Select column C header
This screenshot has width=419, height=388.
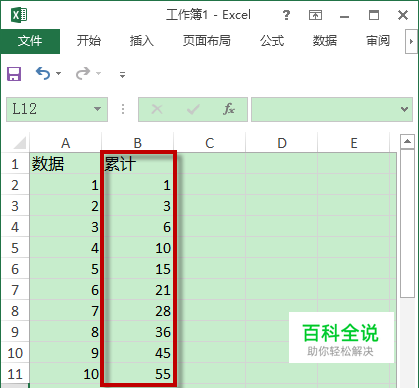[209, 143]
